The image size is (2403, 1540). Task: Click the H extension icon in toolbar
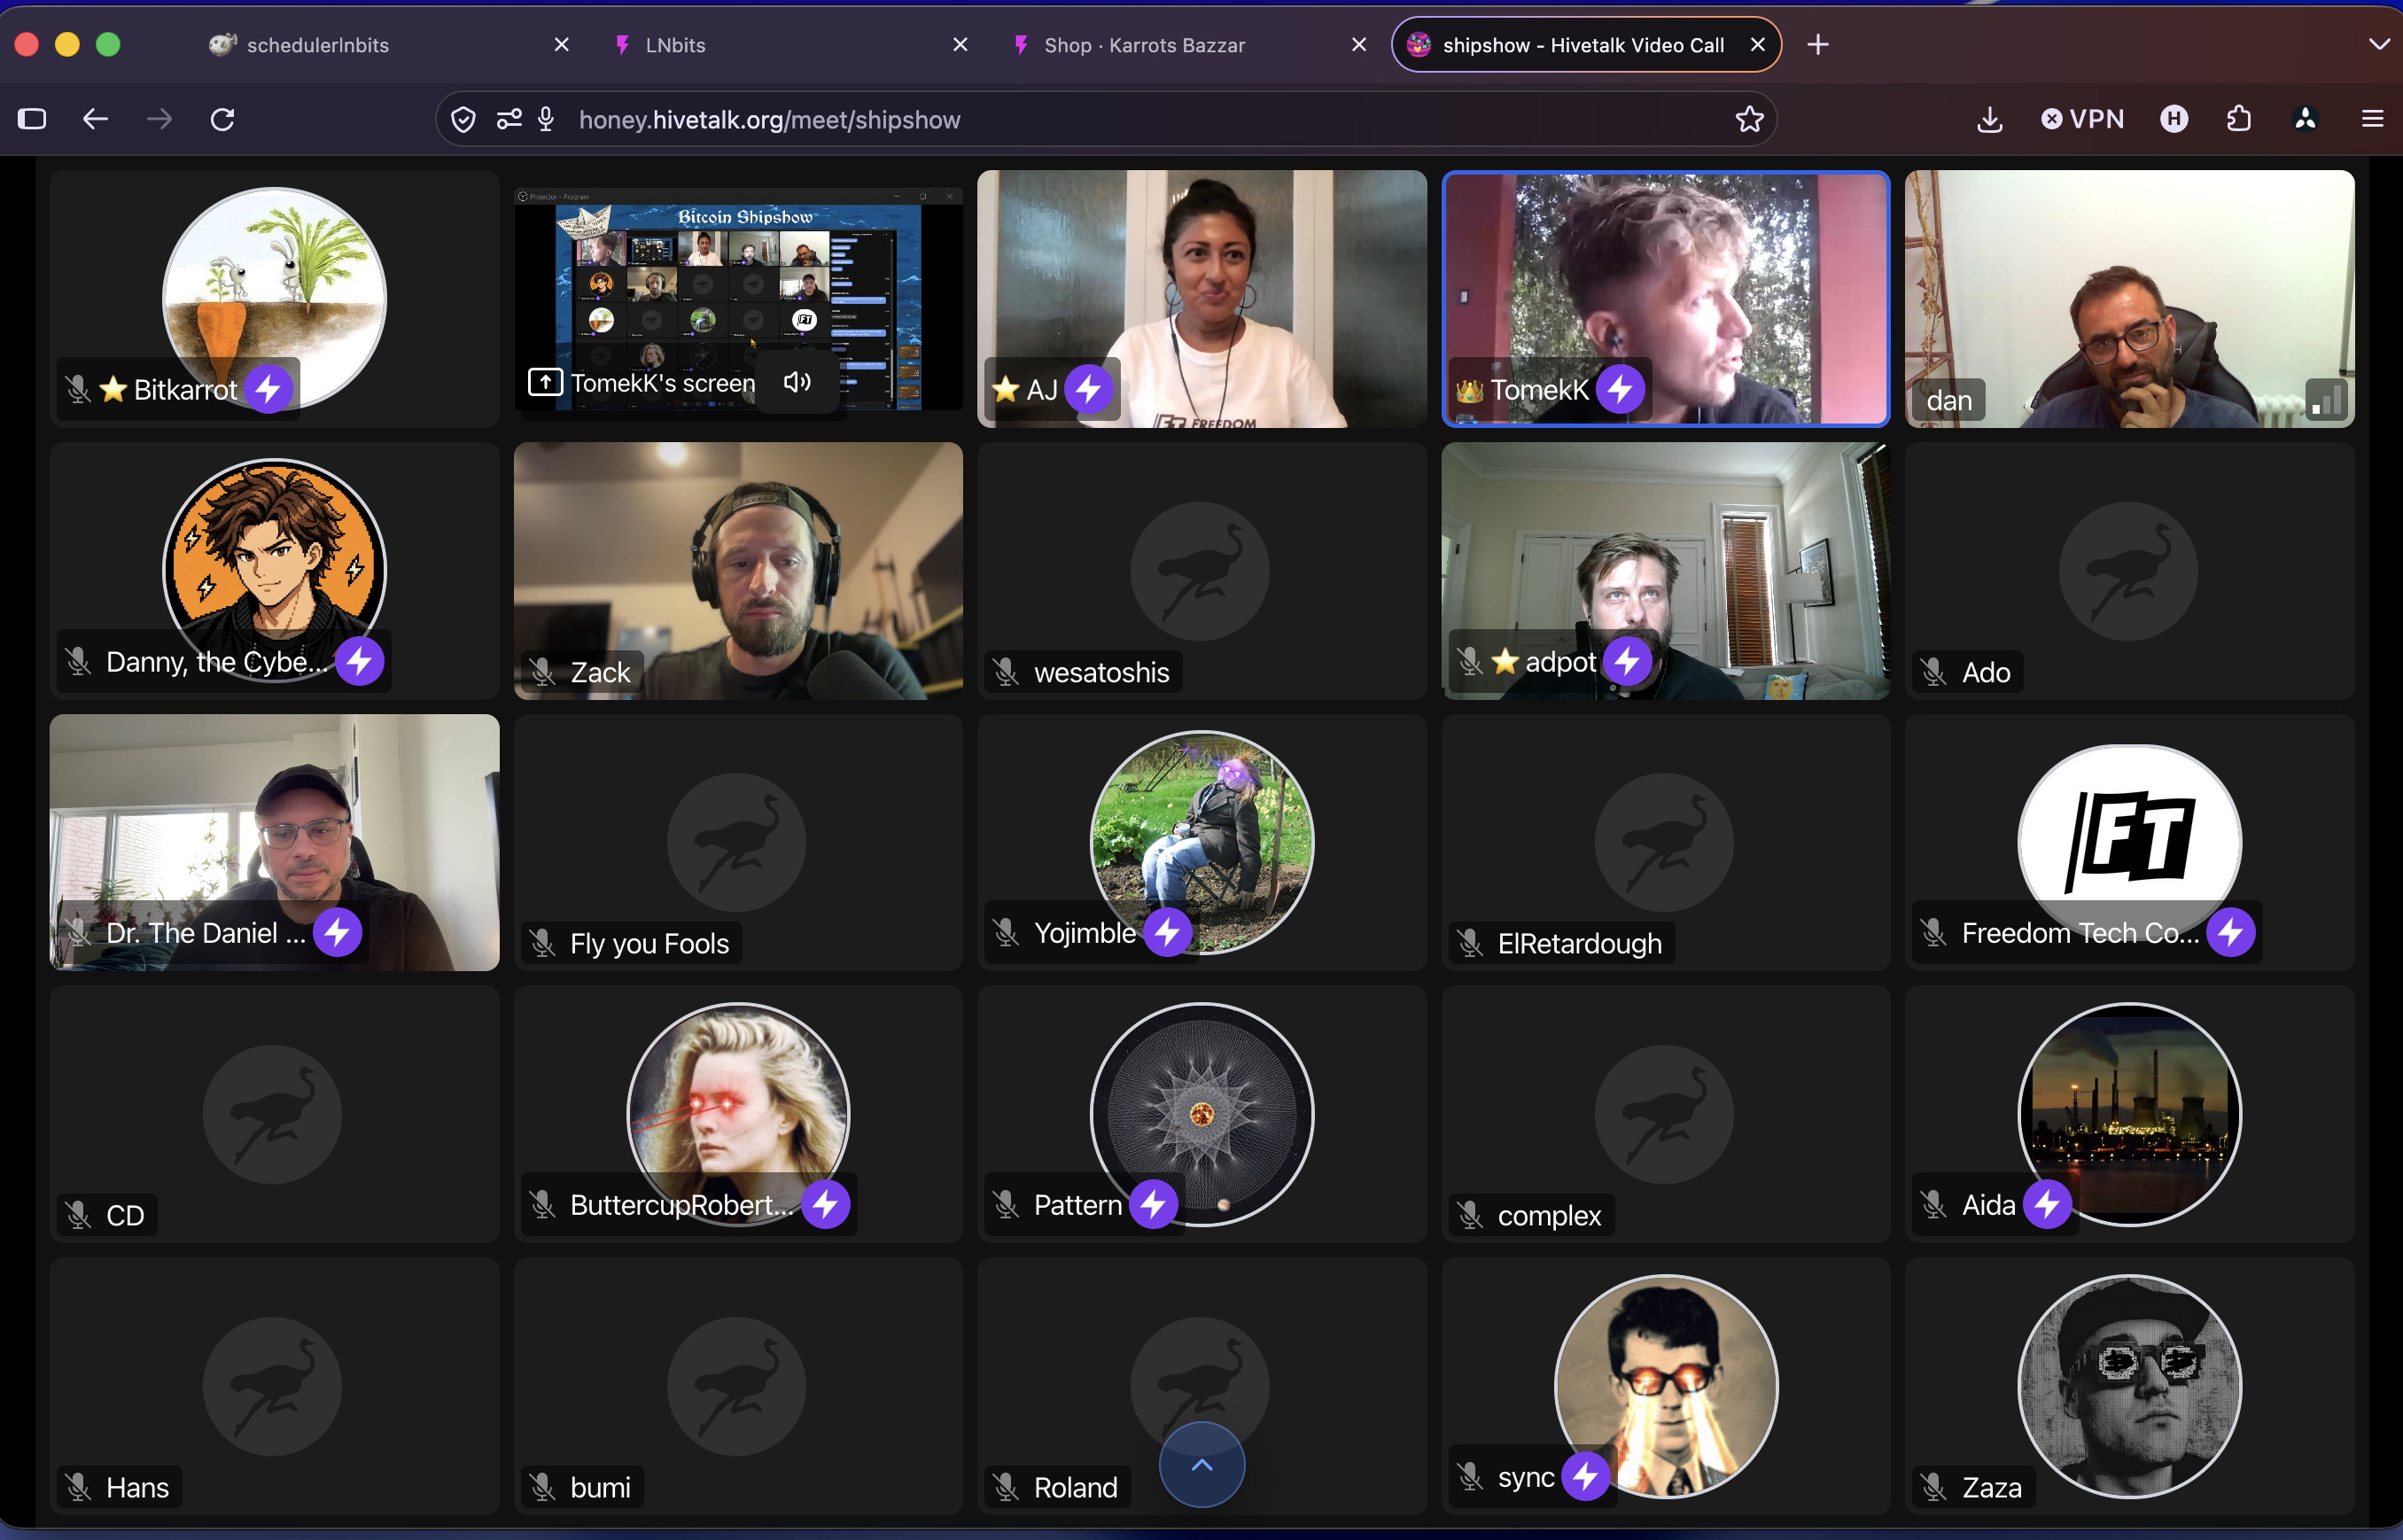pyautogui.click(x=2174, y=119)
